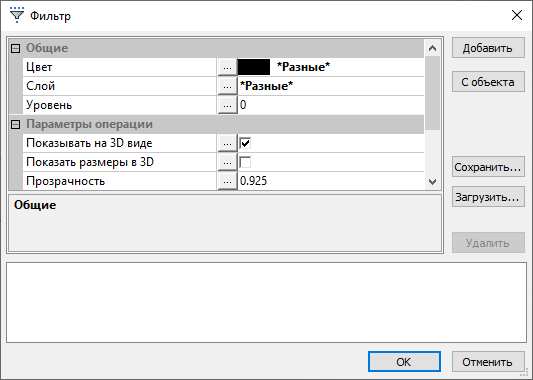Image resolution: width=533 pixels, height=380 pixels.
Task: Click the ellipsis button next to Уровень
Action: [227, 105]
